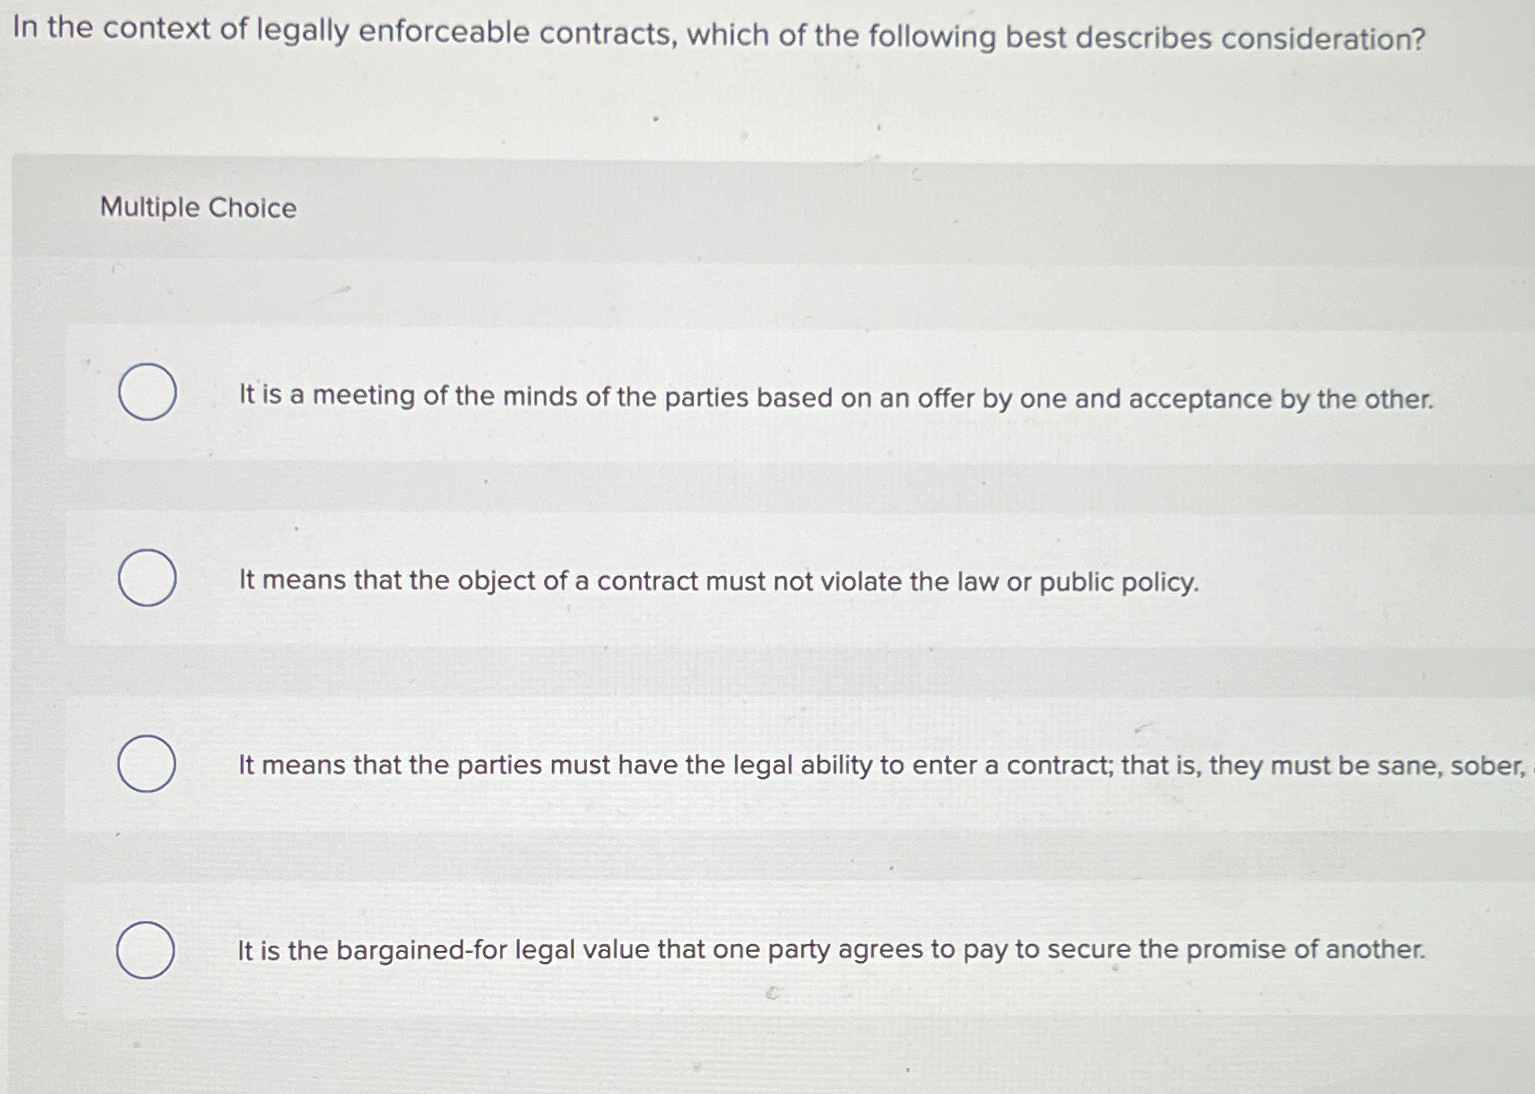Image resolution: width=1535 pixels, height=1094 pixels.
Task: Select the 'must not violate the law' answer
Action: pyautogui.click(x=717, y=581)
